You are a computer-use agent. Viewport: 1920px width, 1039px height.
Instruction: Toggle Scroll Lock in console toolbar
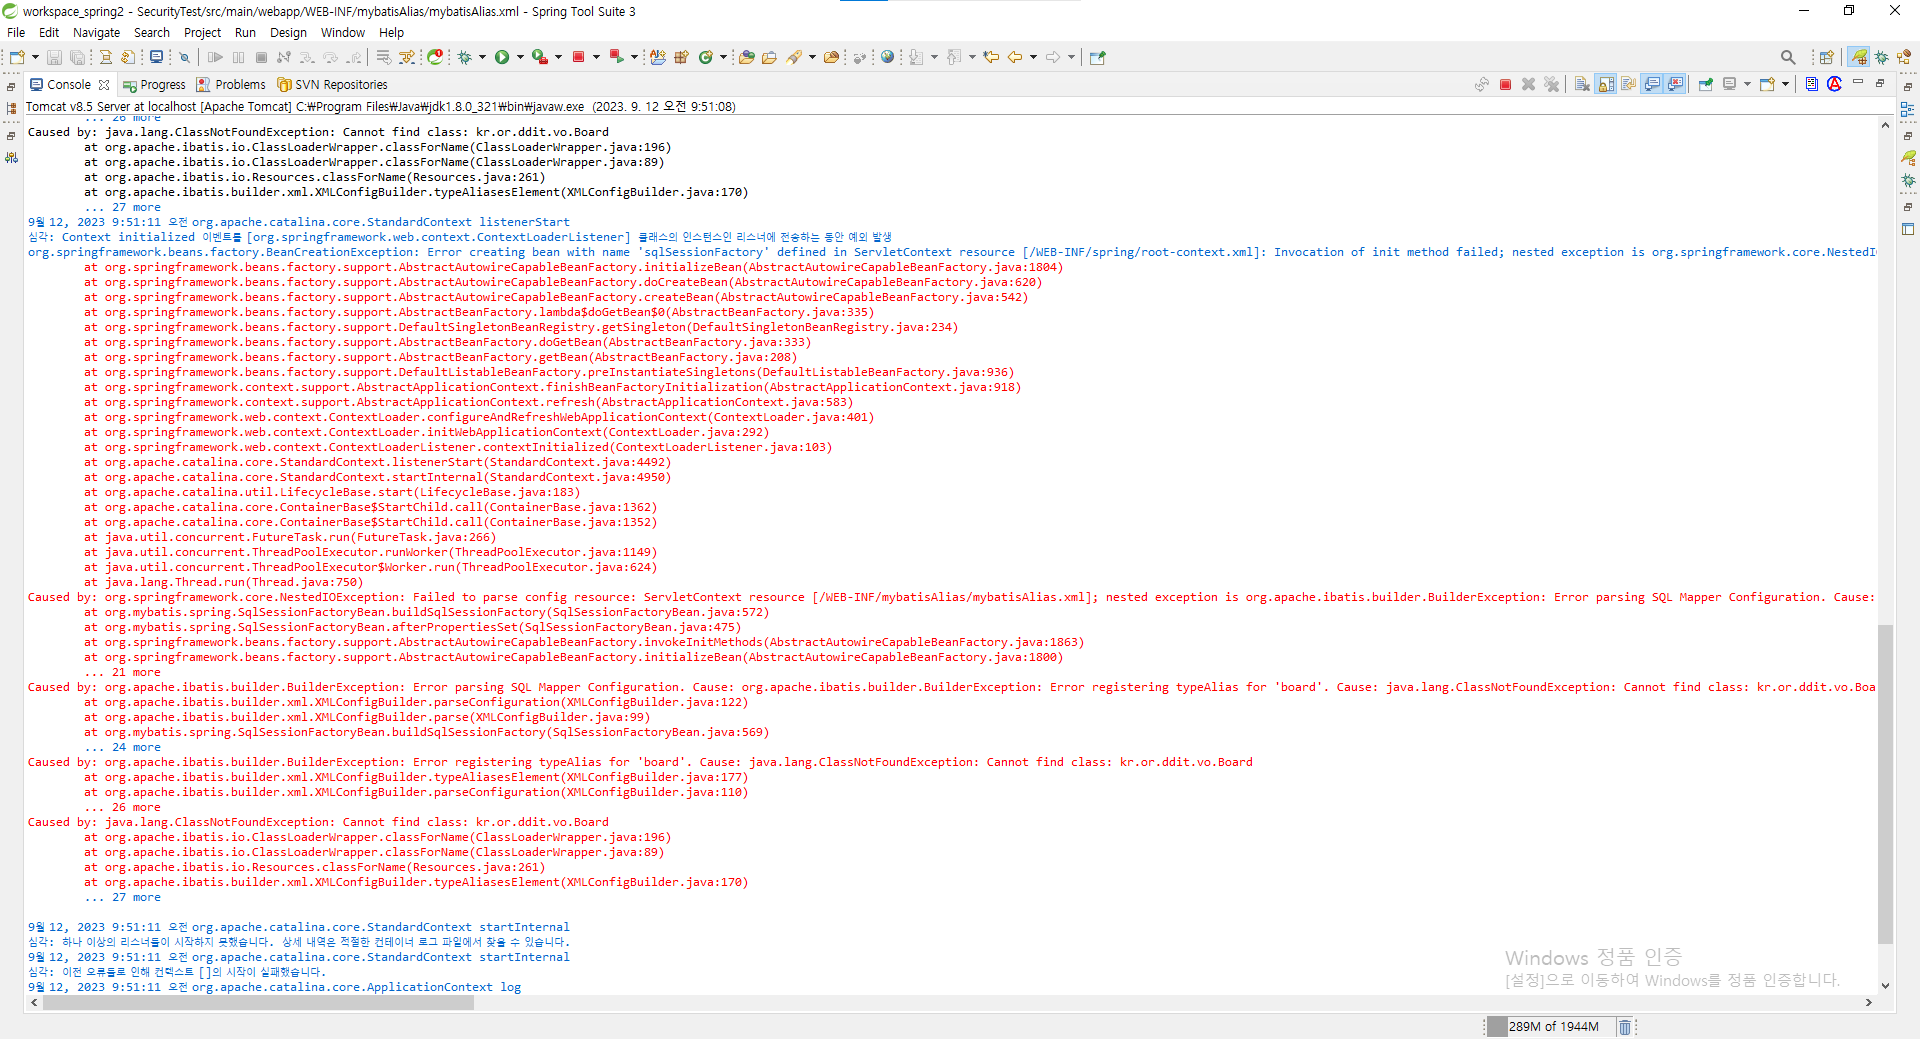[x=1606, y=85]
